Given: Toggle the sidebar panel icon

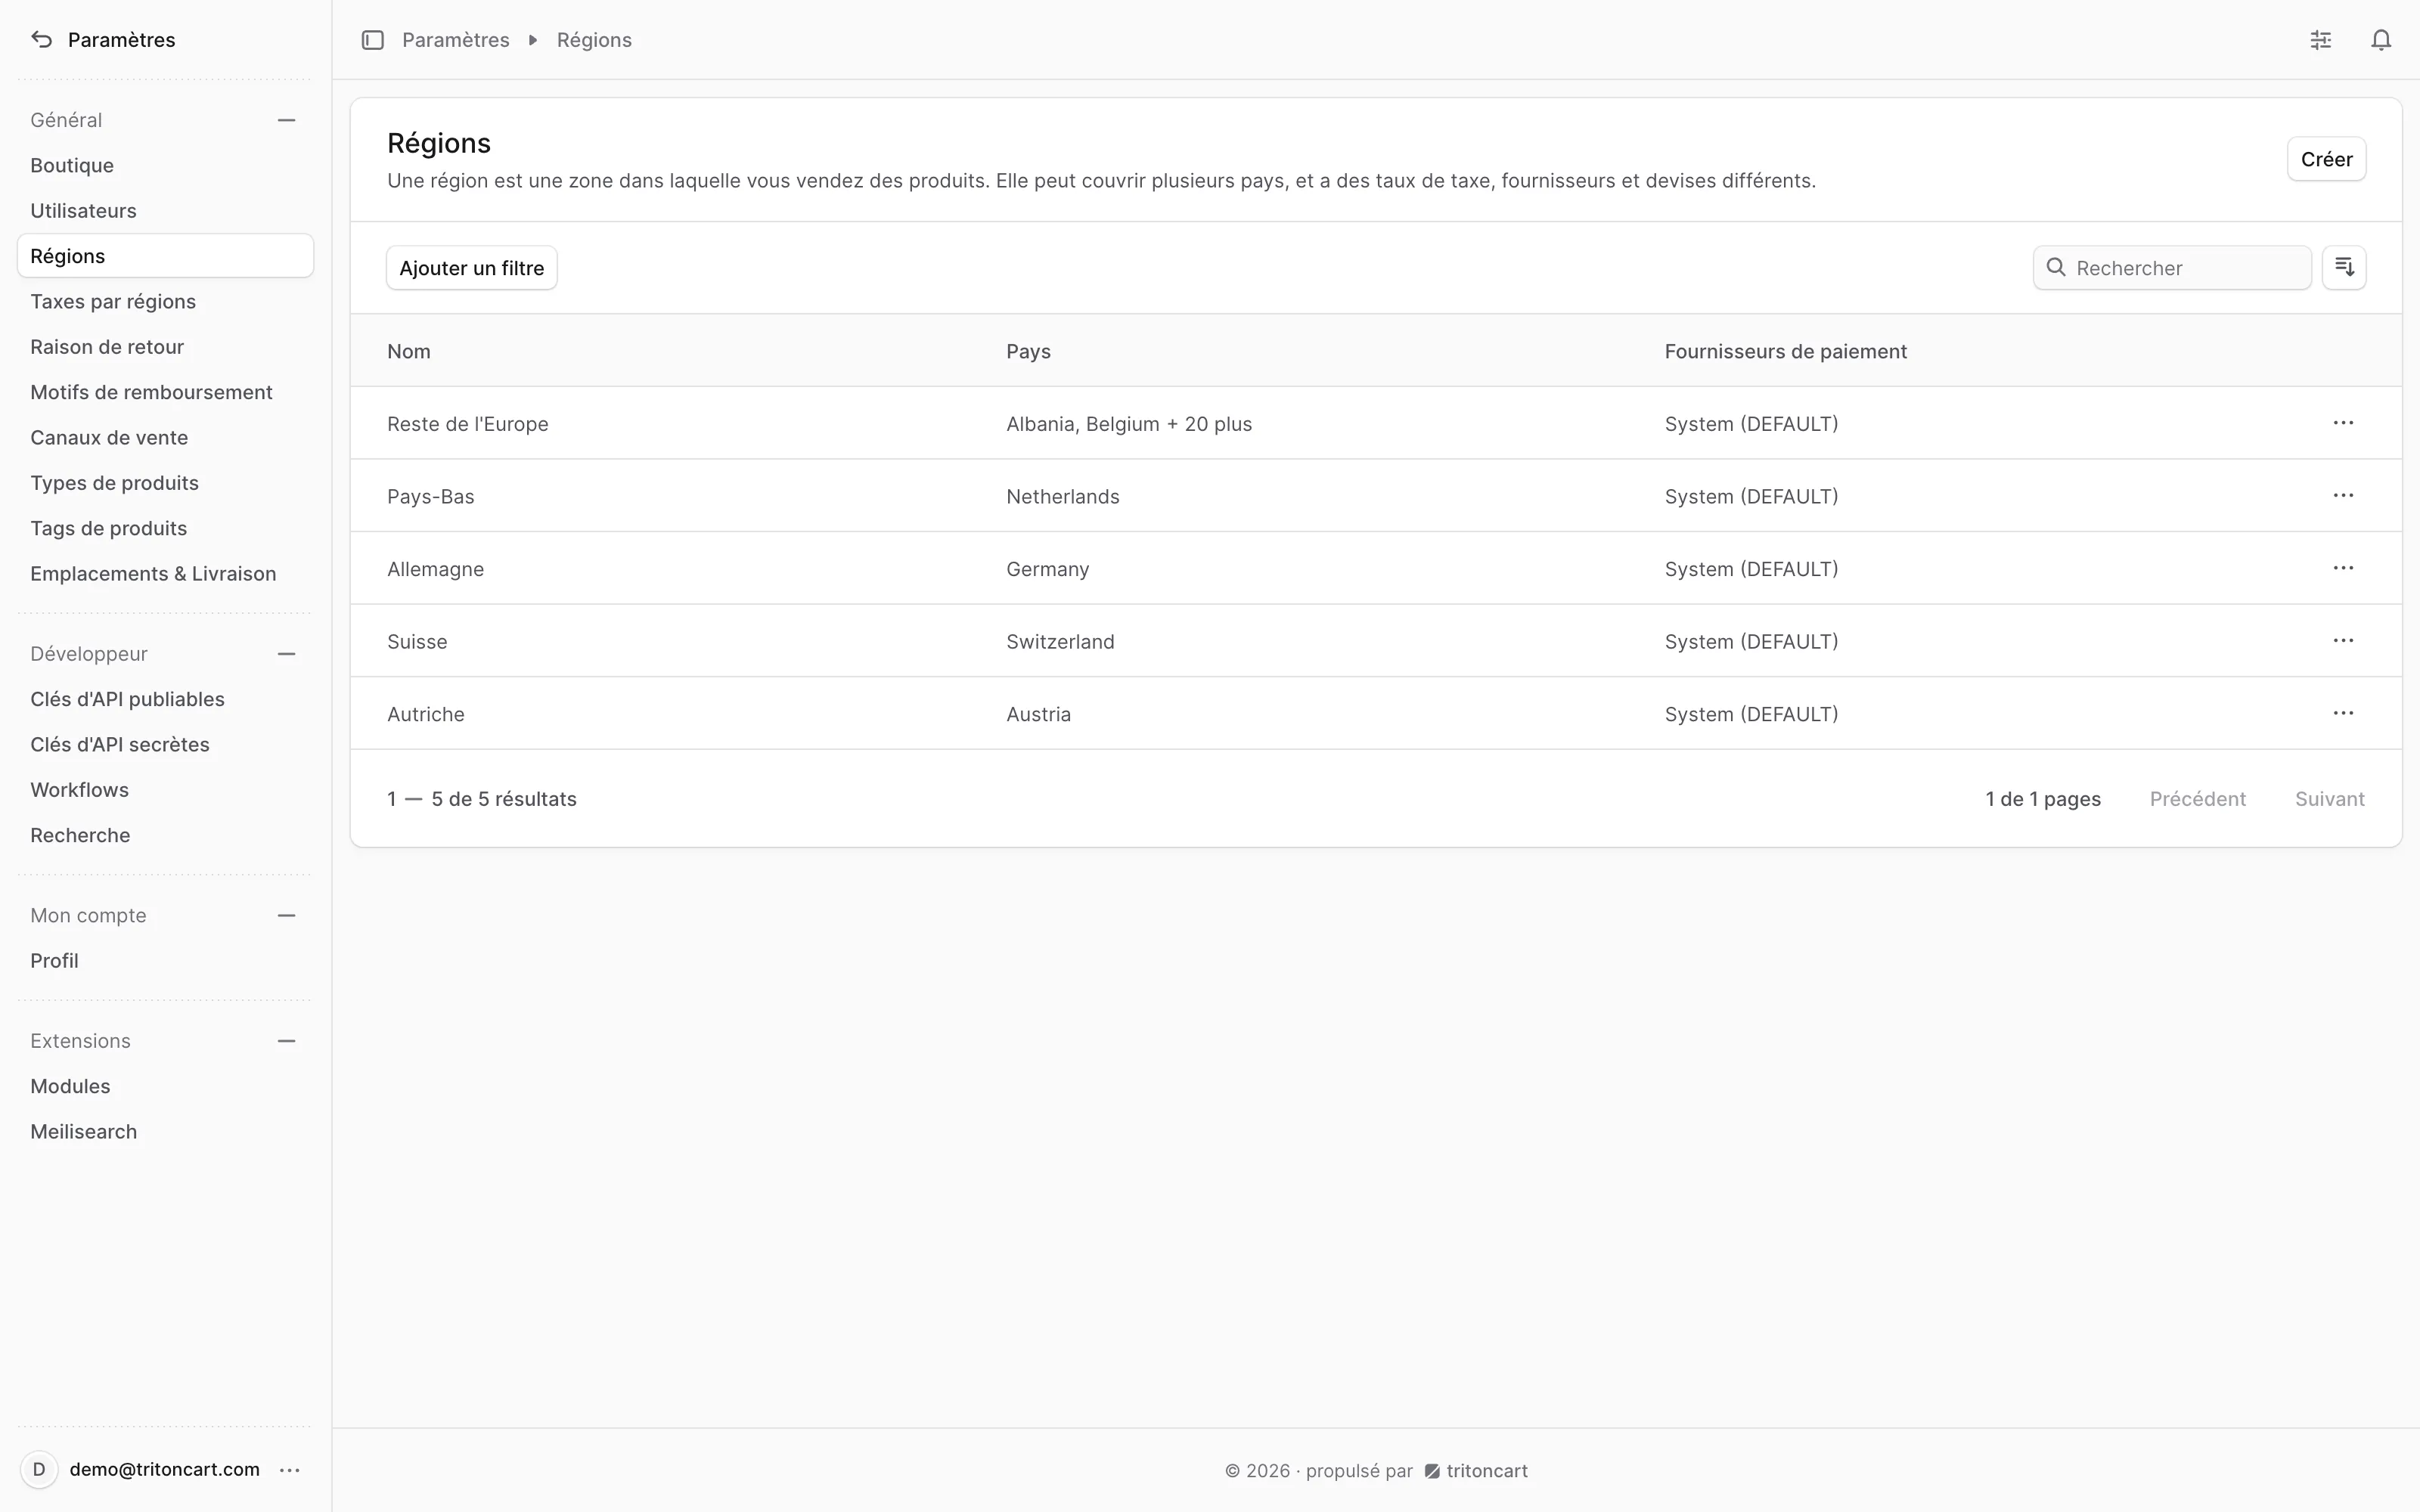Looking at the screenshot, I should [373, 40].
